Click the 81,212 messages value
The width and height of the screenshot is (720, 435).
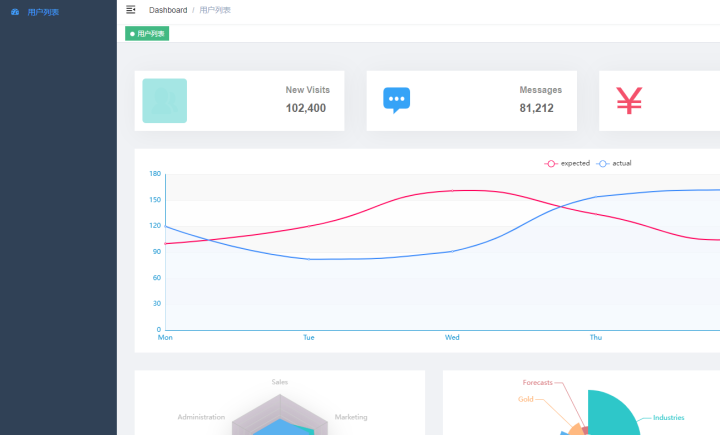click(536, 108)
